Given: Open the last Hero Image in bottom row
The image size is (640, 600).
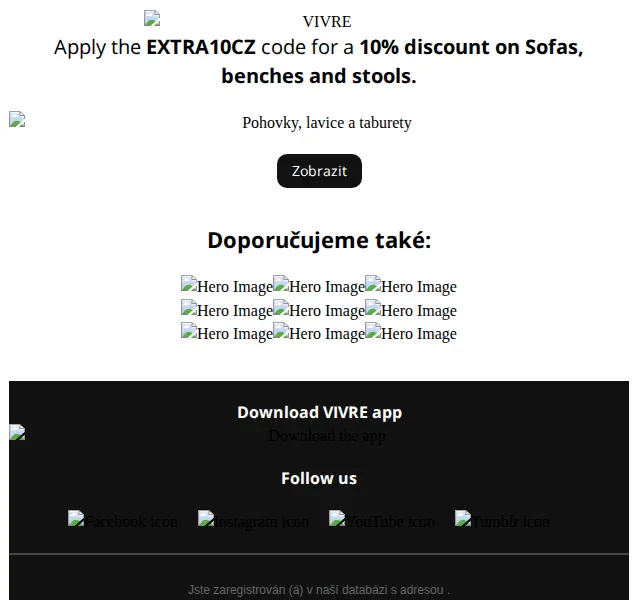Looking at the screenshot, I should pos(411,333).
